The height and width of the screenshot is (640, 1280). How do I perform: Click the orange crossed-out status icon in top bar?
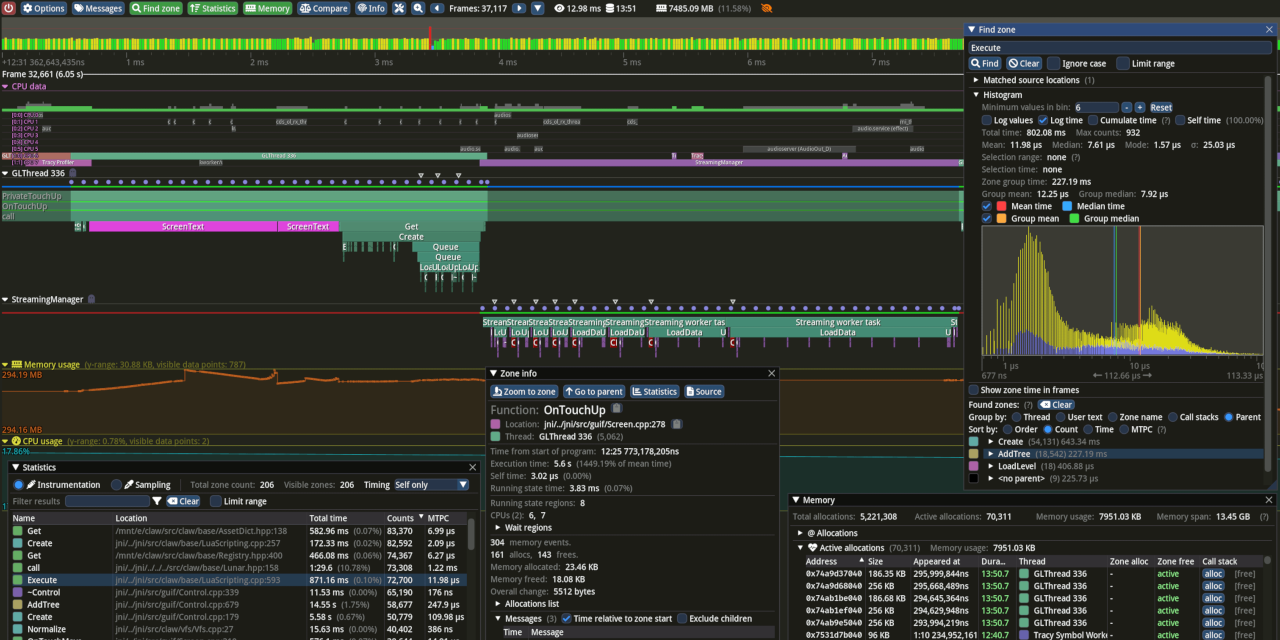tap(766, 8)
